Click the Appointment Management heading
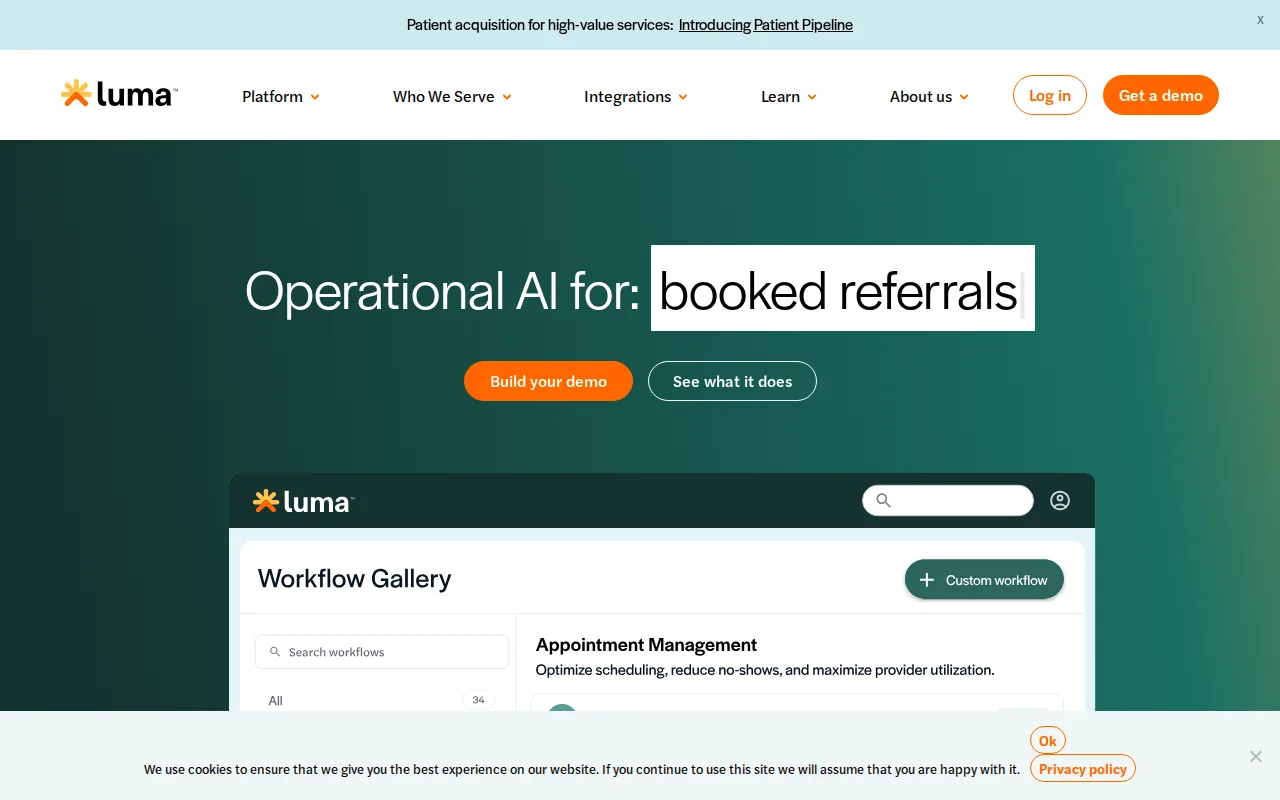The image size is (1280, 800). 646,645
